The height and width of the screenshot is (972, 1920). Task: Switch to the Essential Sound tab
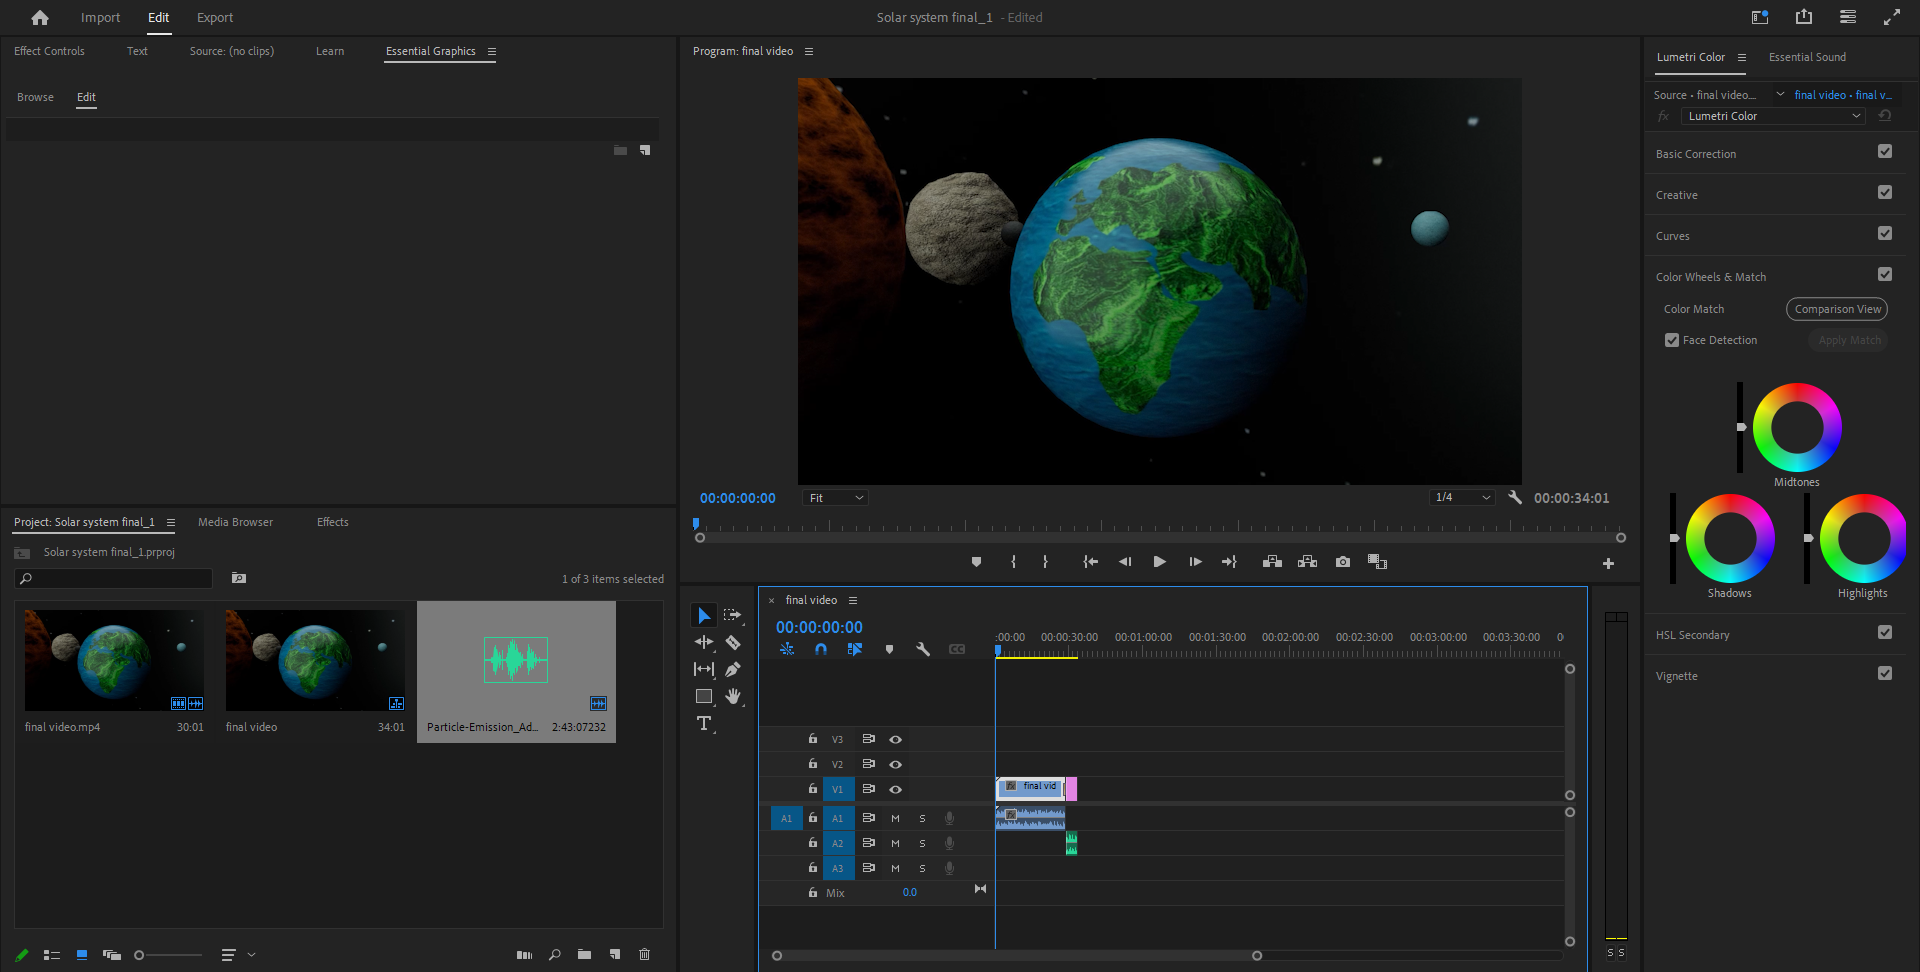pyautogui.click(x=1807, y=57)
